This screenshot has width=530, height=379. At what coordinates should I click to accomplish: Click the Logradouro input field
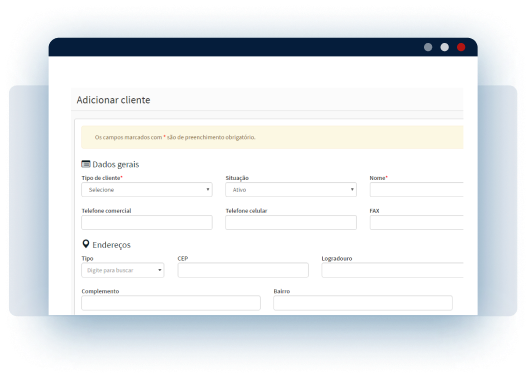coord(392,270)
